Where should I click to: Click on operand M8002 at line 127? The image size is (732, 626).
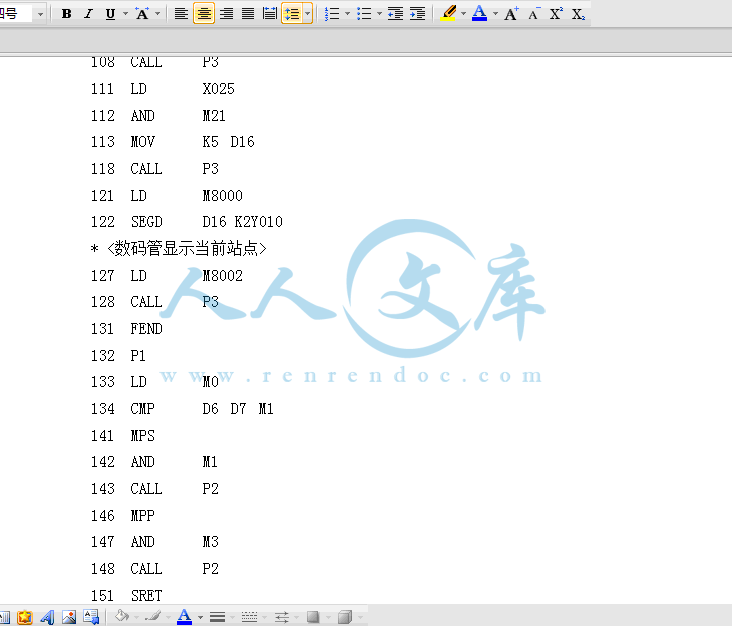[x=223, y=275]
